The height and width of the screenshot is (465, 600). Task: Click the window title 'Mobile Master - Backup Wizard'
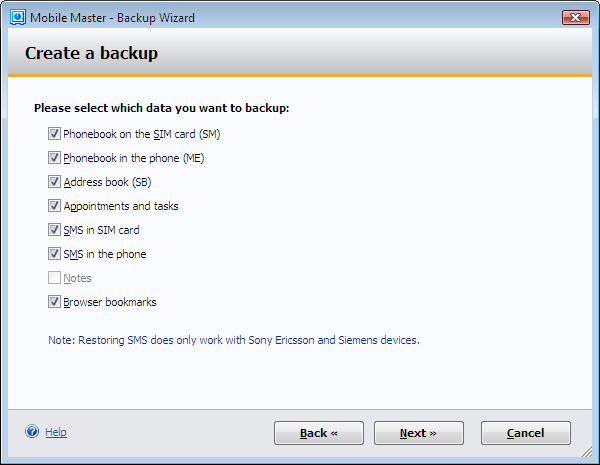tap(112, 18)
